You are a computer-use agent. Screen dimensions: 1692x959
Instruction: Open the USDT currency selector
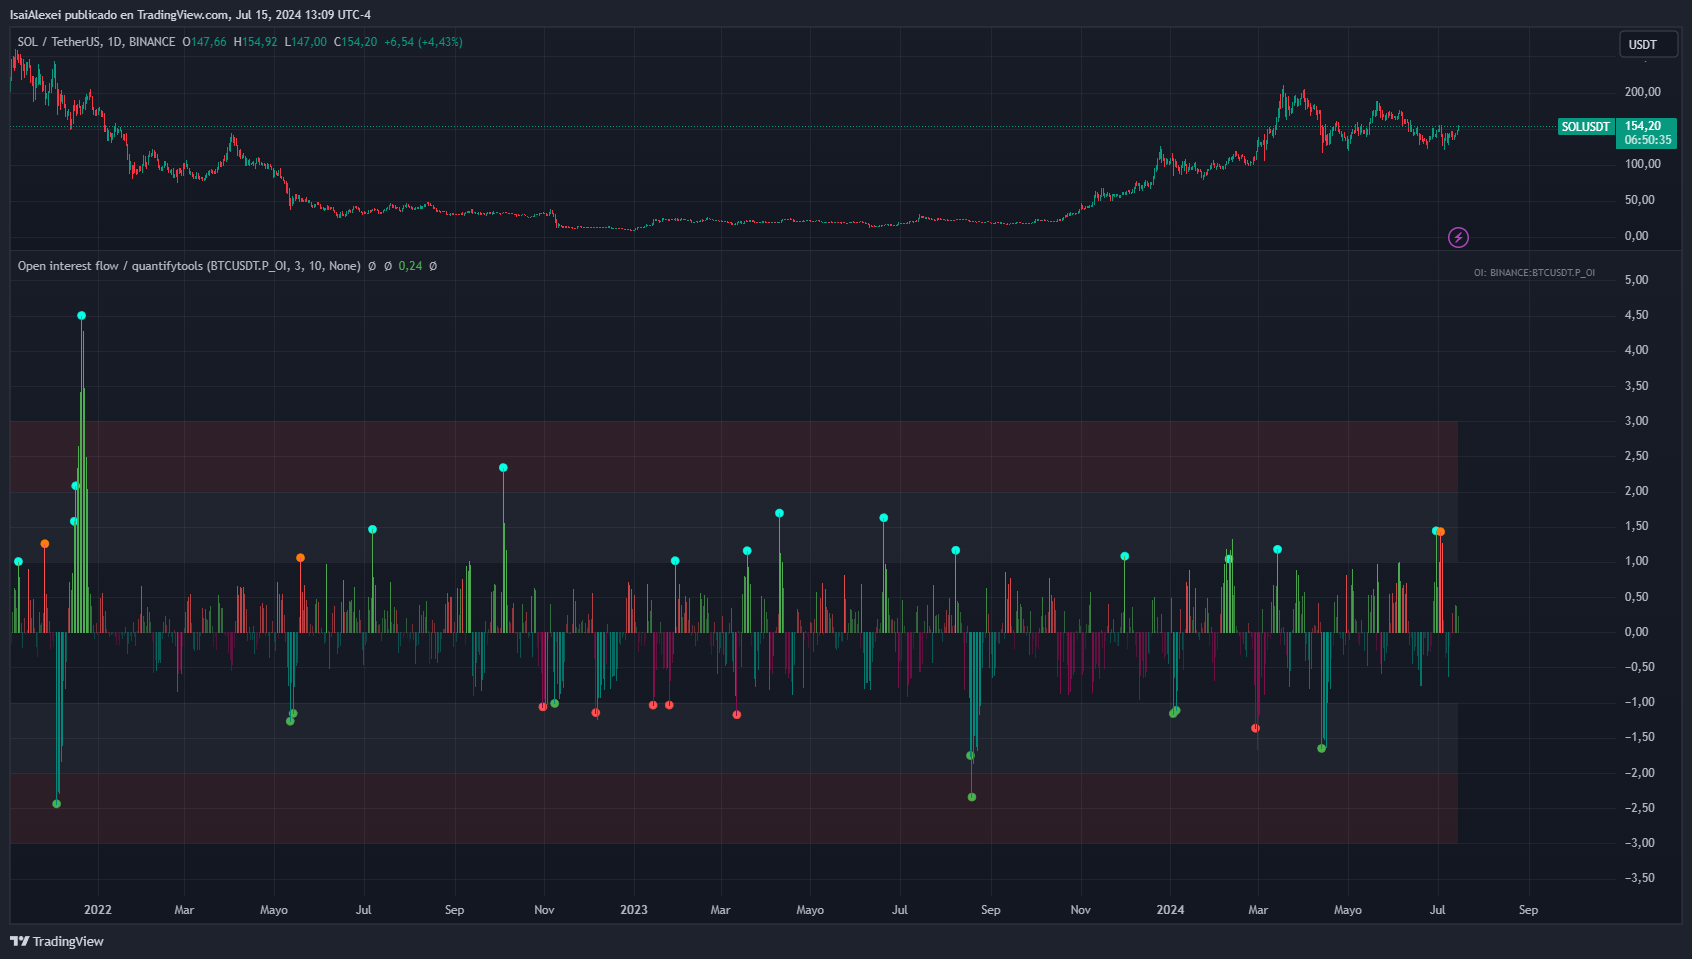click(1648, 44)
